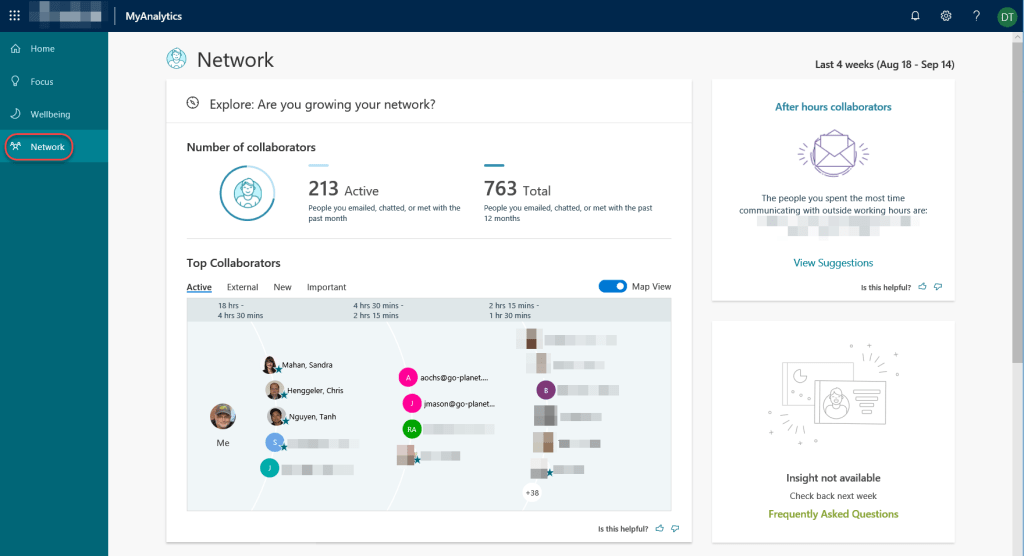Open the Frequently Asked Questions link
The height and width of the screenshot is (556, 1024).
pyautogui.click(x=833, y=514)
